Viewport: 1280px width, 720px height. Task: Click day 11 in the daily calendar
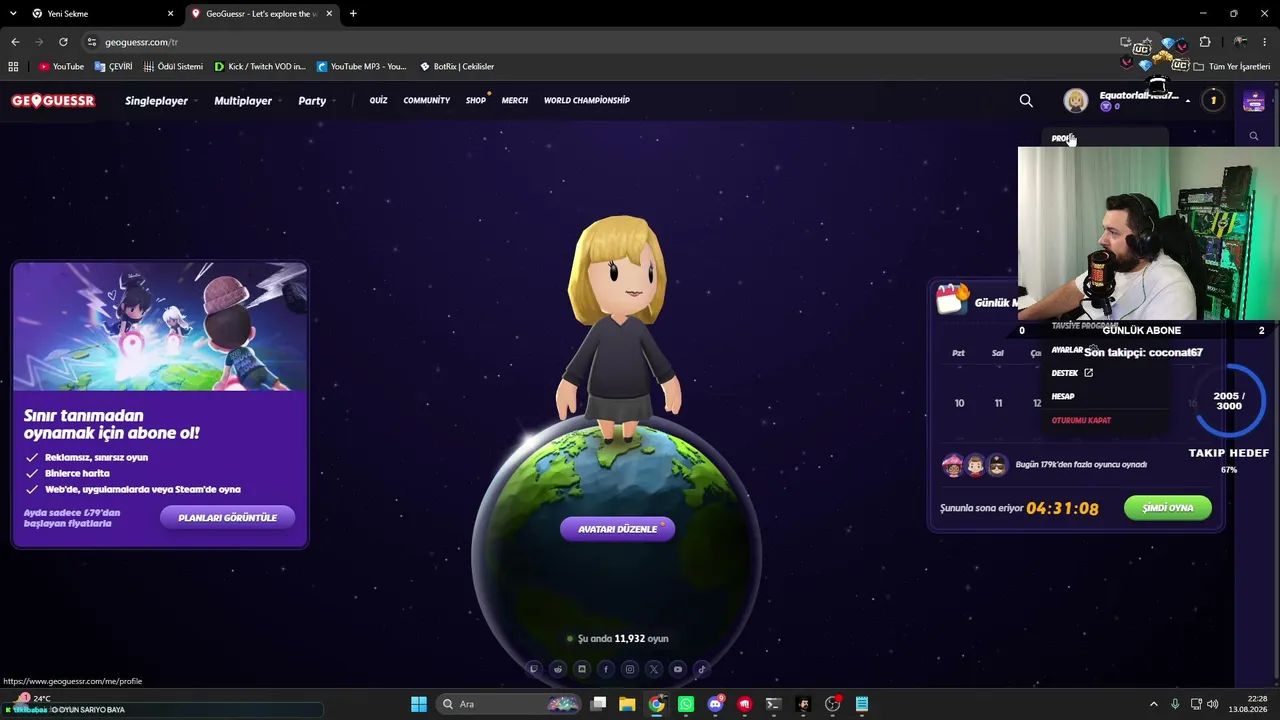[998, 403]
